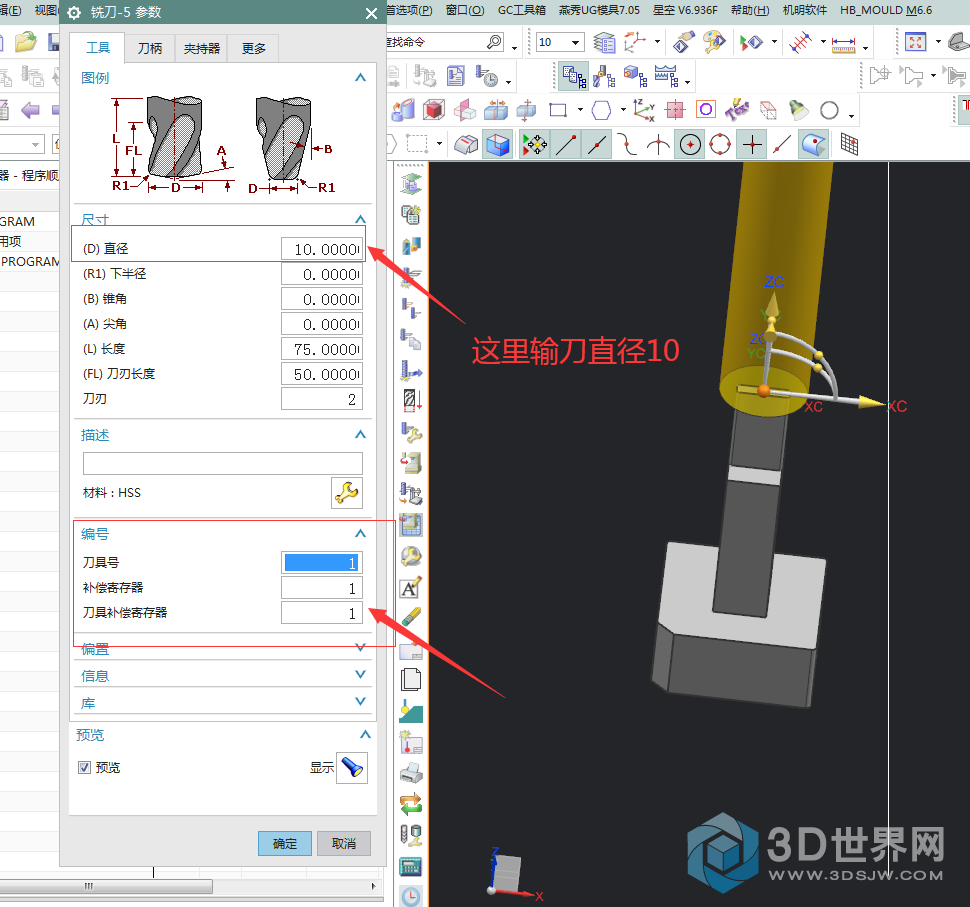Viewport: 970px width, 907px height.
Task: Toggle quadrant point snap
Action: (x=721, y=145)
